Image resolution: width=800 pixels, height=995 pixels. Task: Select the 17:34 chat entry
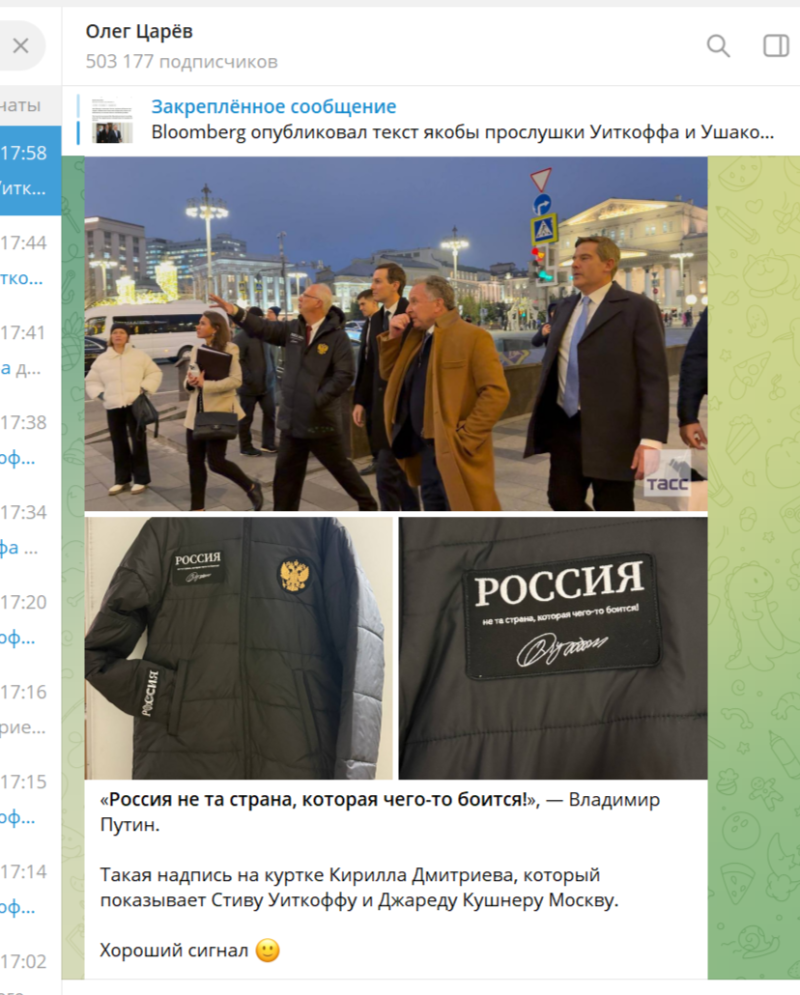30,530
